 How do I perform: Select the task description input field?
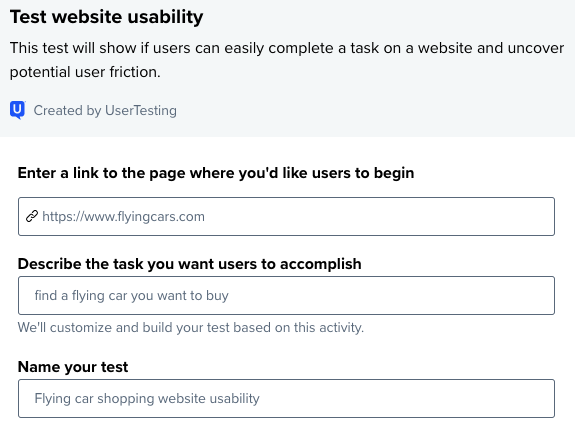click(x=286, y=295)
